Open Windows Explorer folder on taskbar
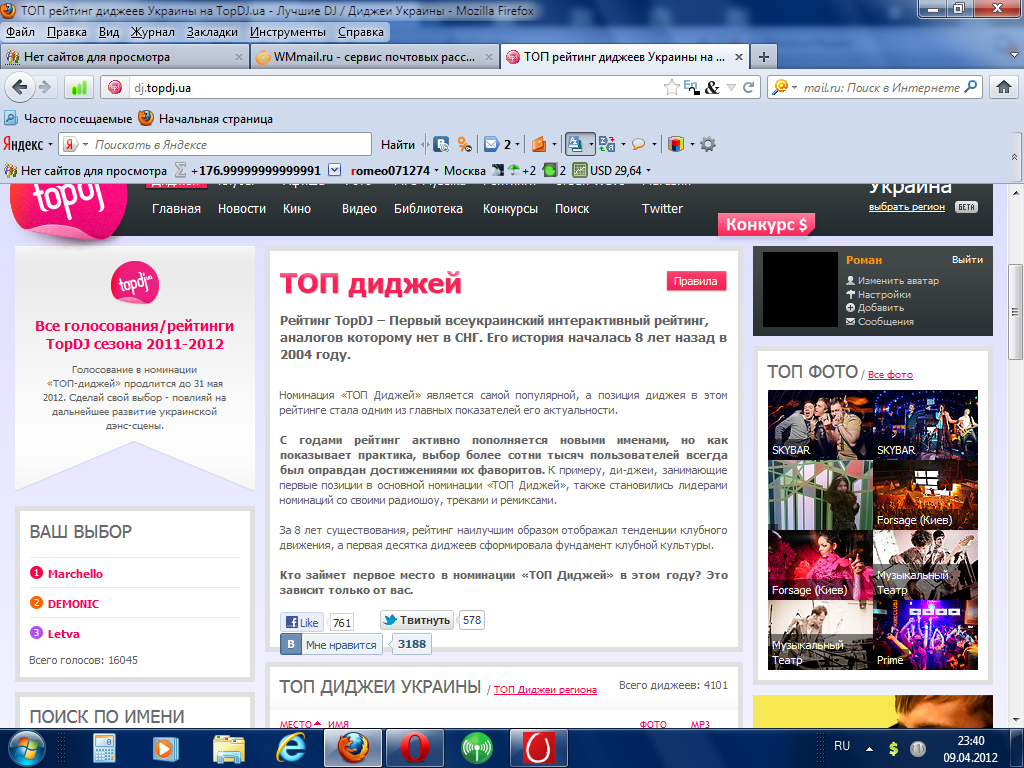 tap(229, 748)
